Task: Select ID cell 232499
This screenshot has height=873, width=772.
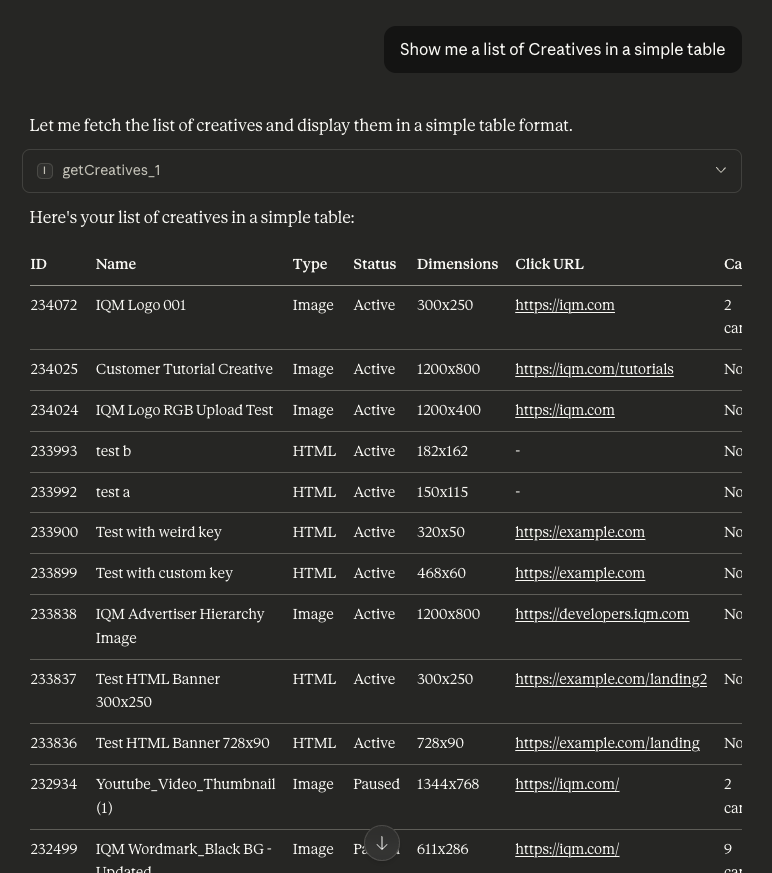Action: [53, 850]
